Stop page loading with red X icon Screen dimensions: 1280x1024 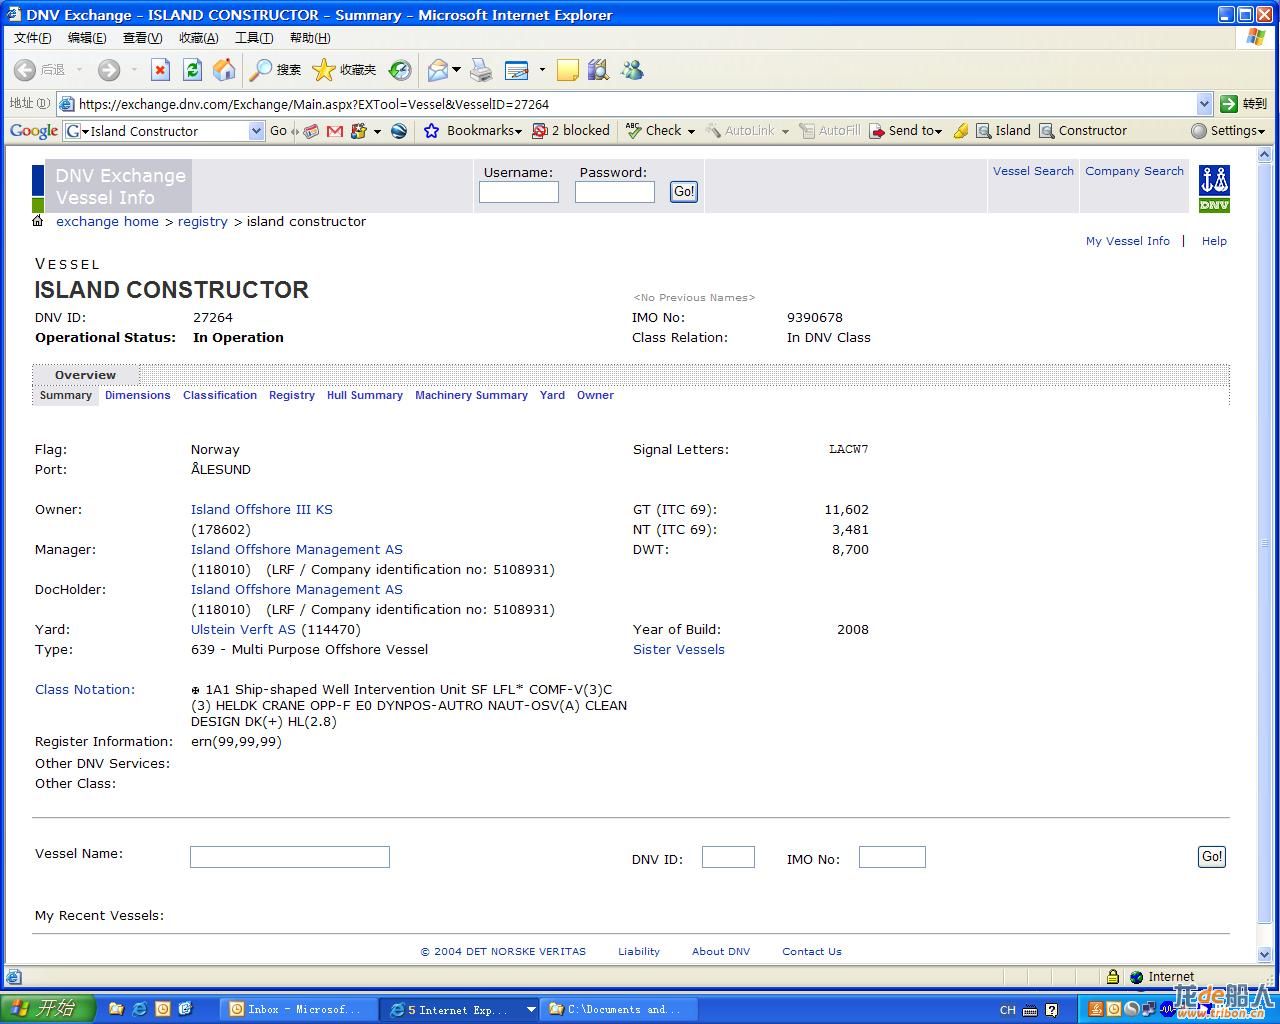[160, 69]
